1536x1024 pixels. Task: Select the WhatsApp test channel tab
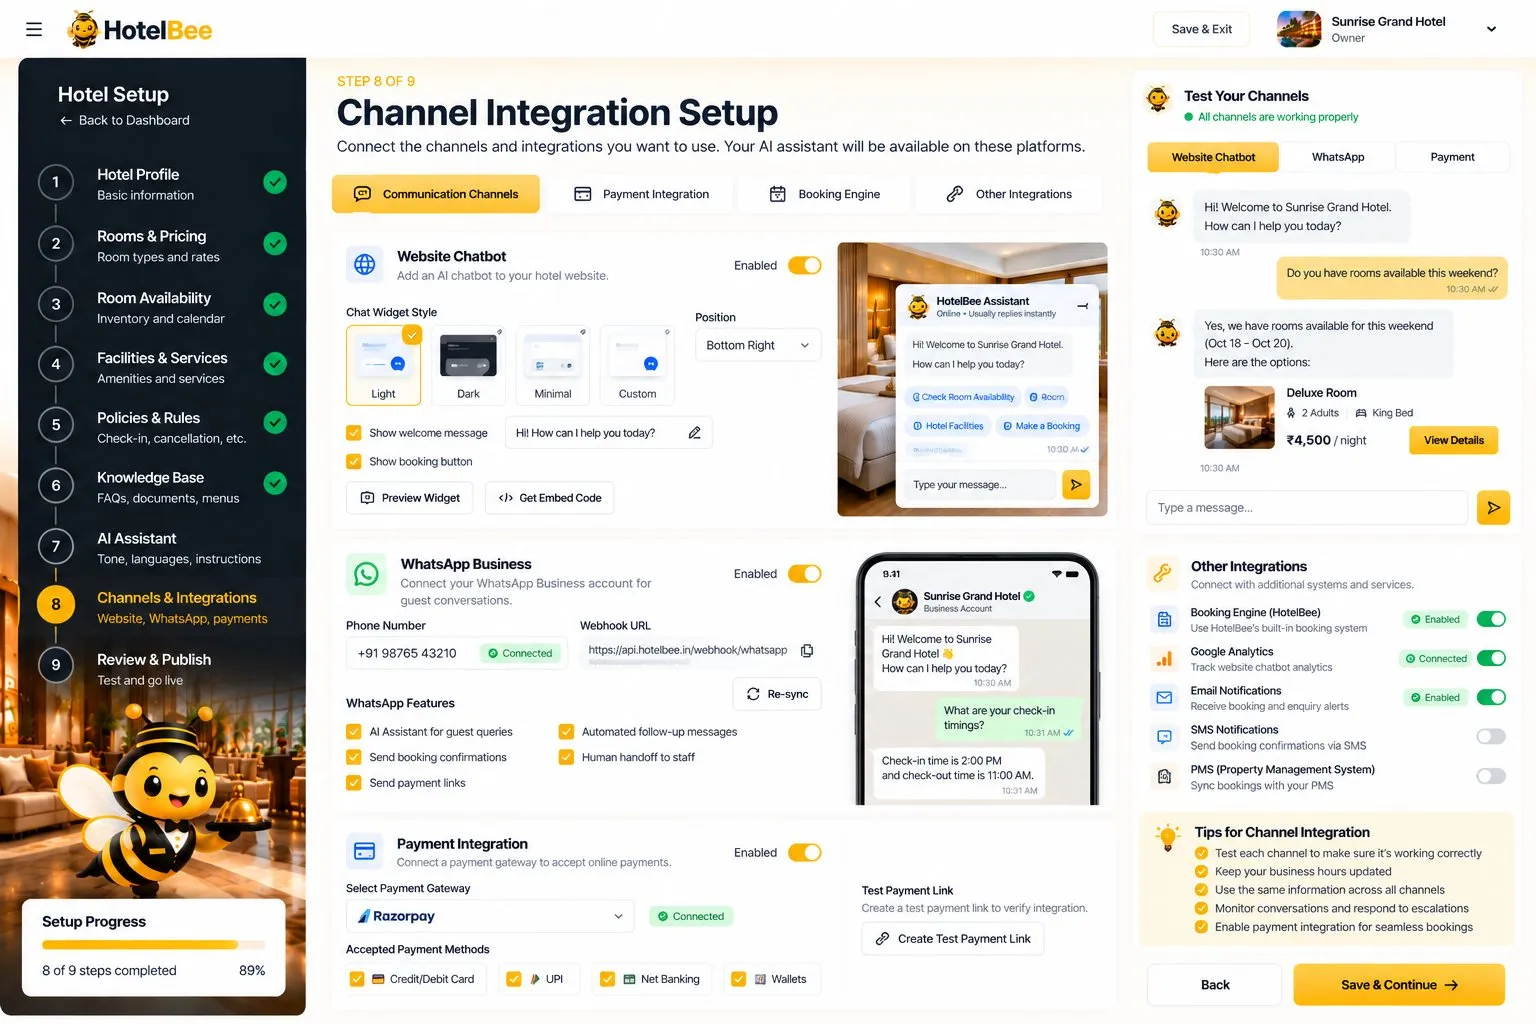1338,157
